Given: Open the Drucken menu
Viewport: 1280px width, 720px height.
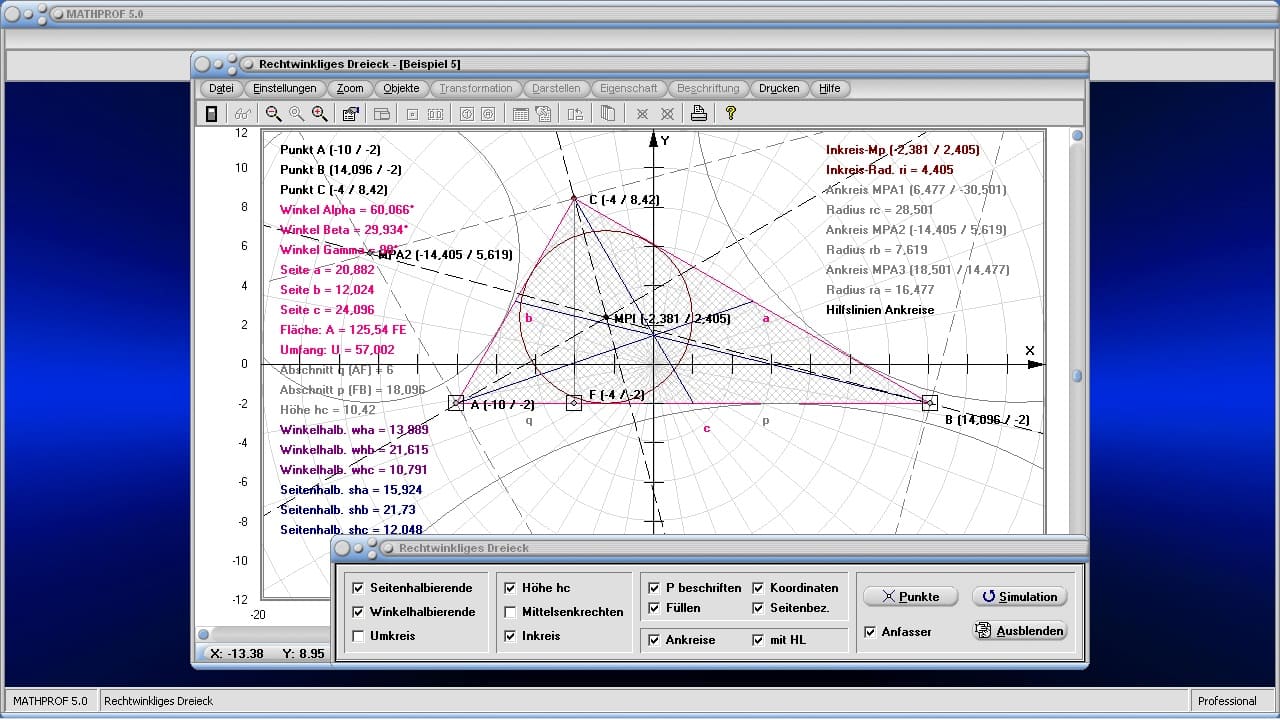Looking at the screenshot, I should pos(779,88).
